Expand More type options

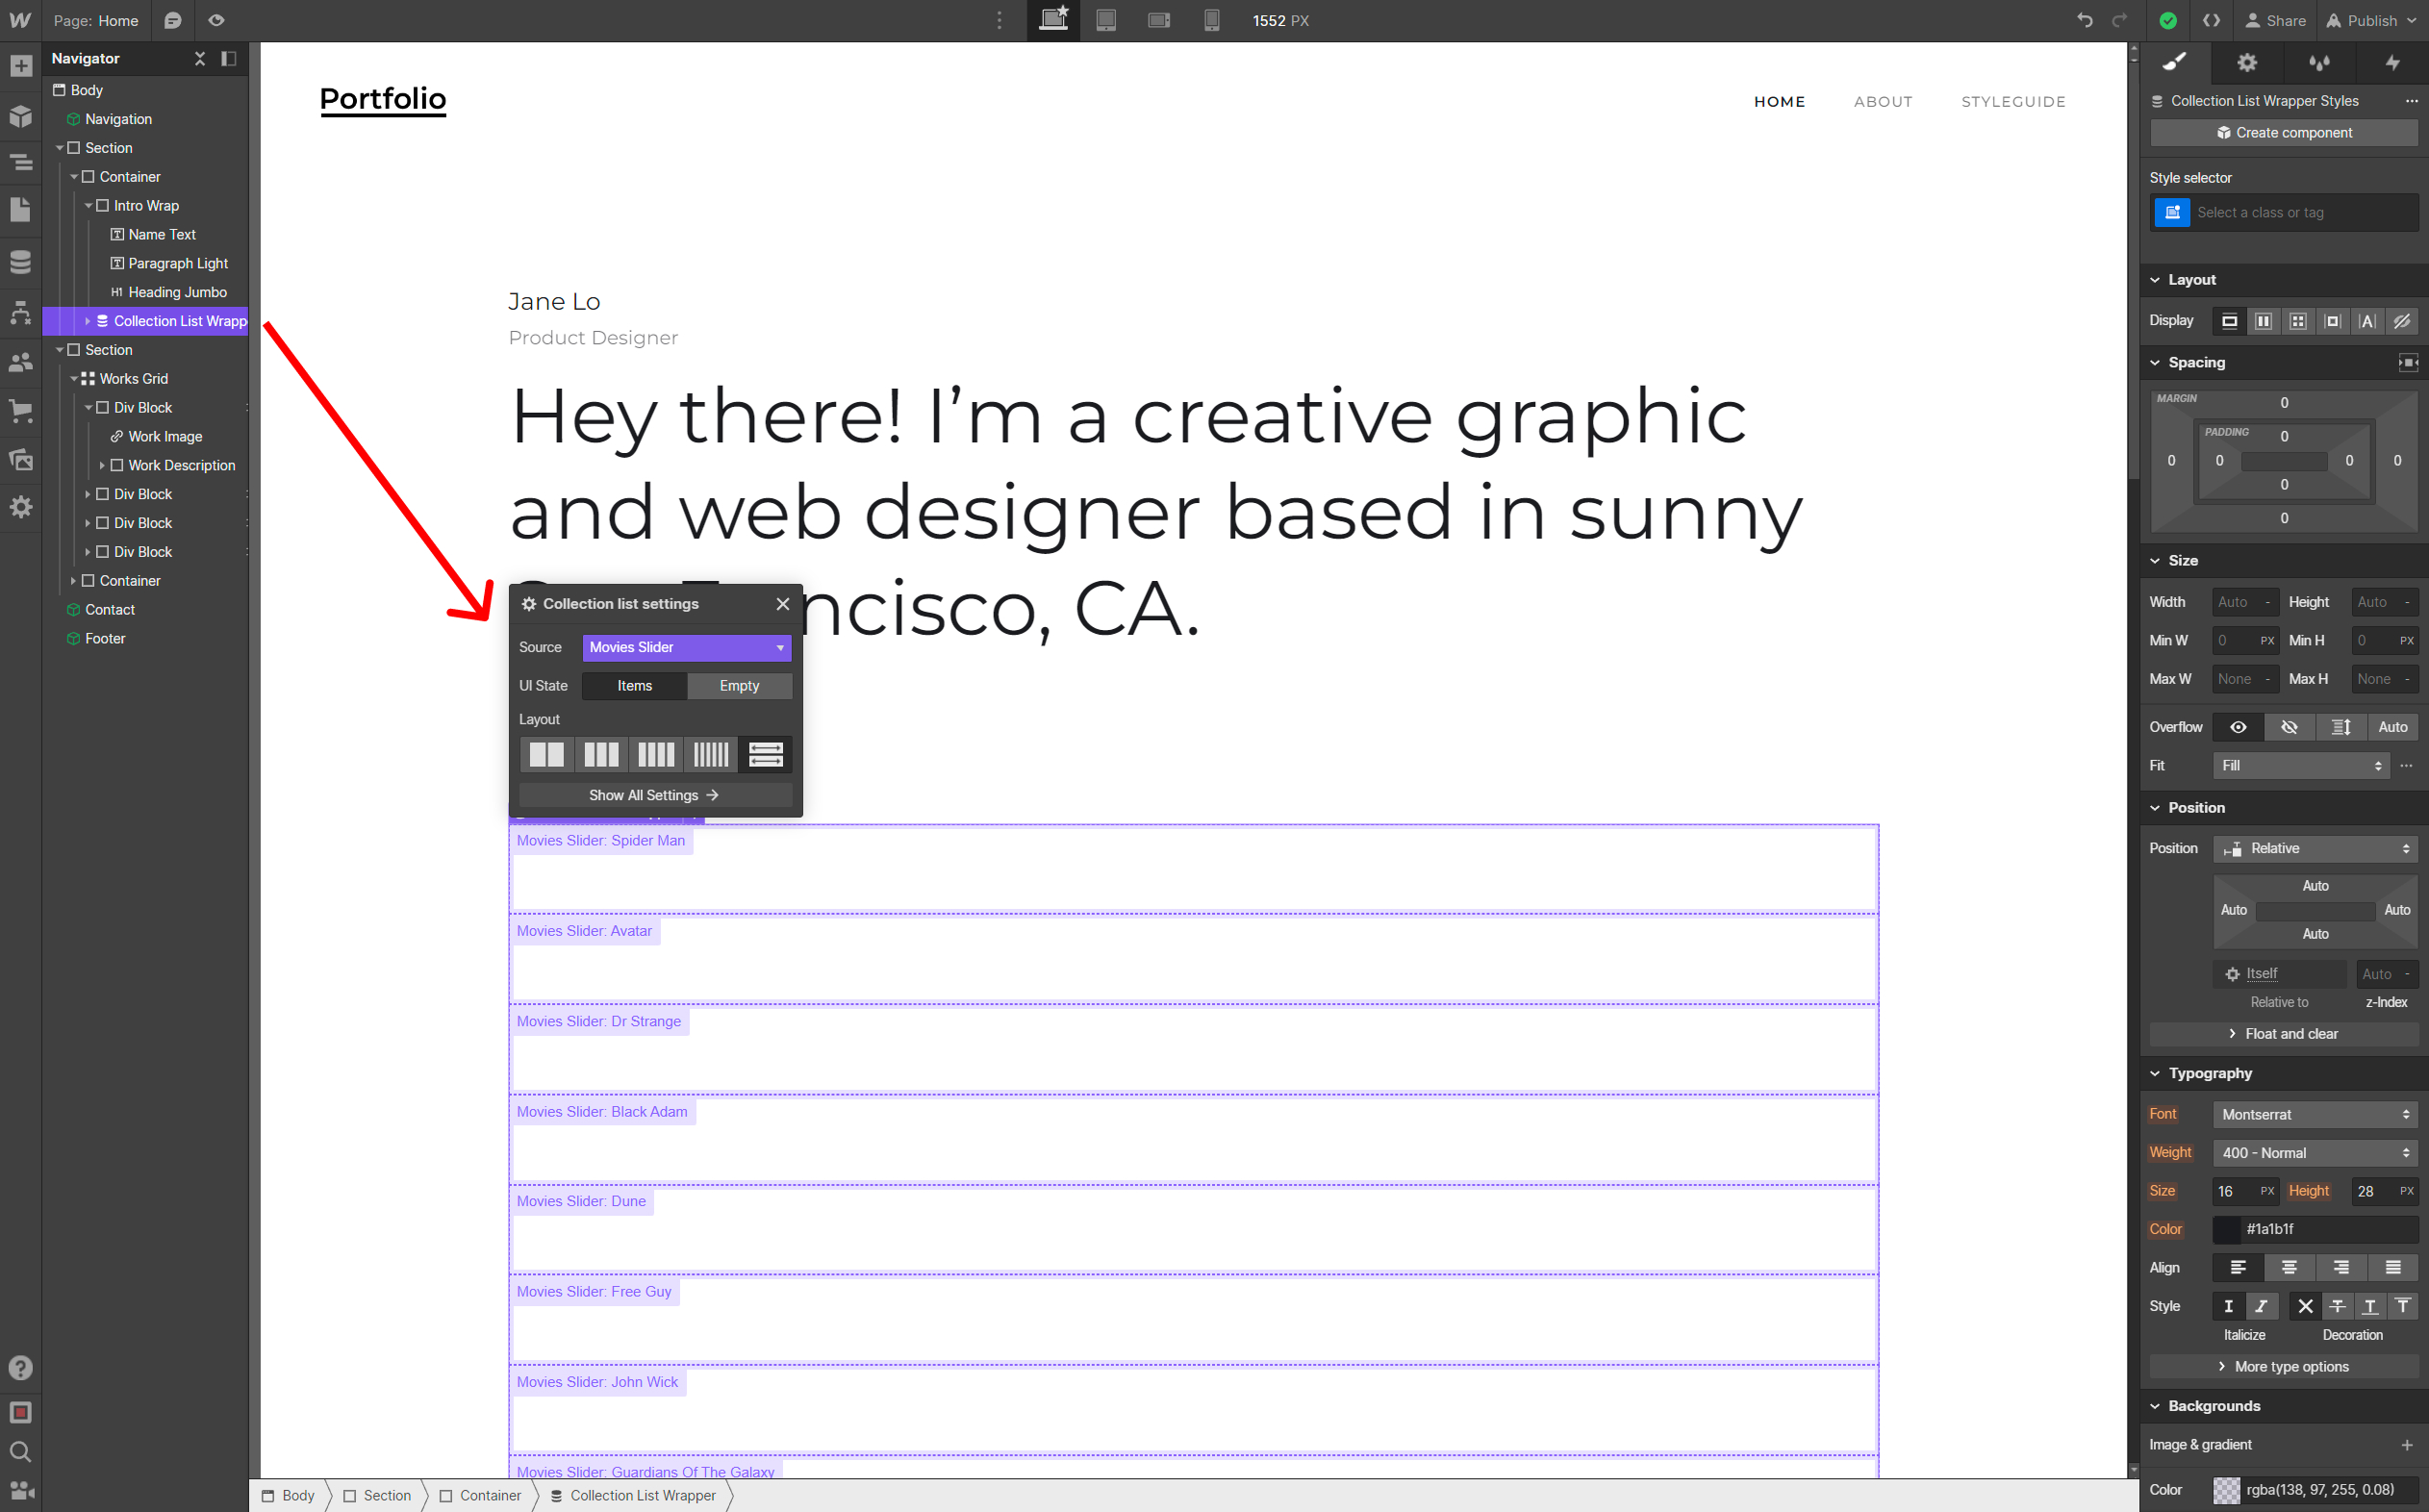coord(2284,1367)
